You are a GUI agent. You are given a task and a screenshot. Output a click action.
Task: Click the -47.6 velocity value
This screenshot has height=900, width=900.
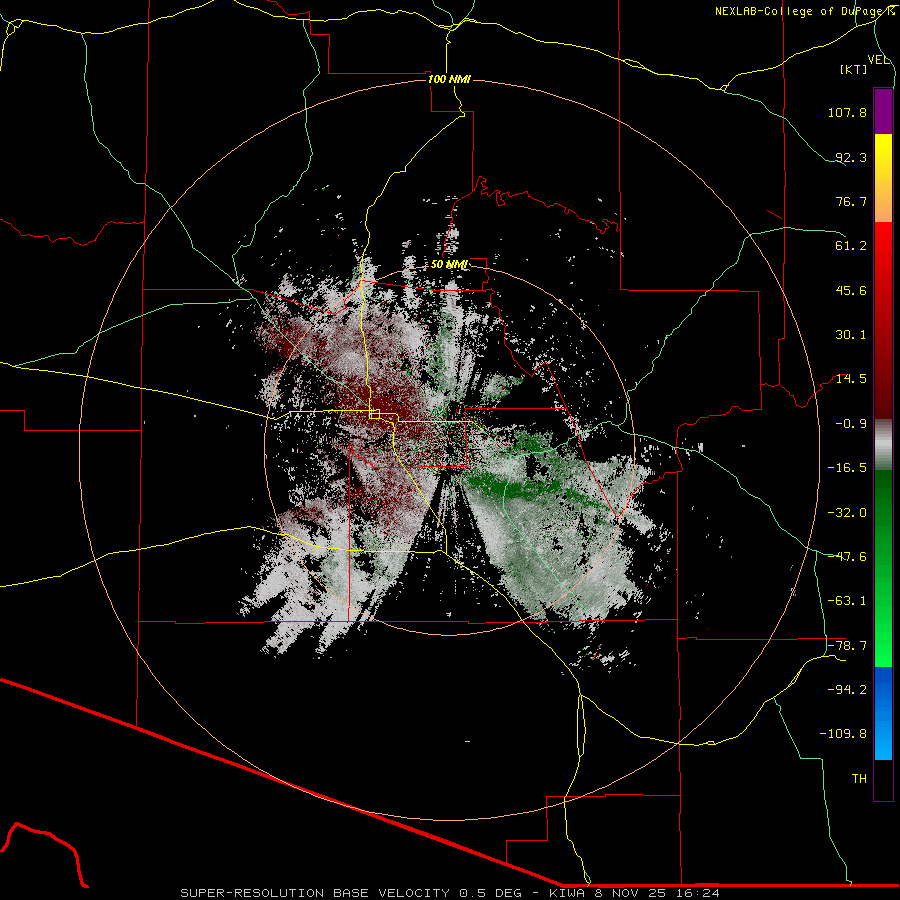point(847,557)
